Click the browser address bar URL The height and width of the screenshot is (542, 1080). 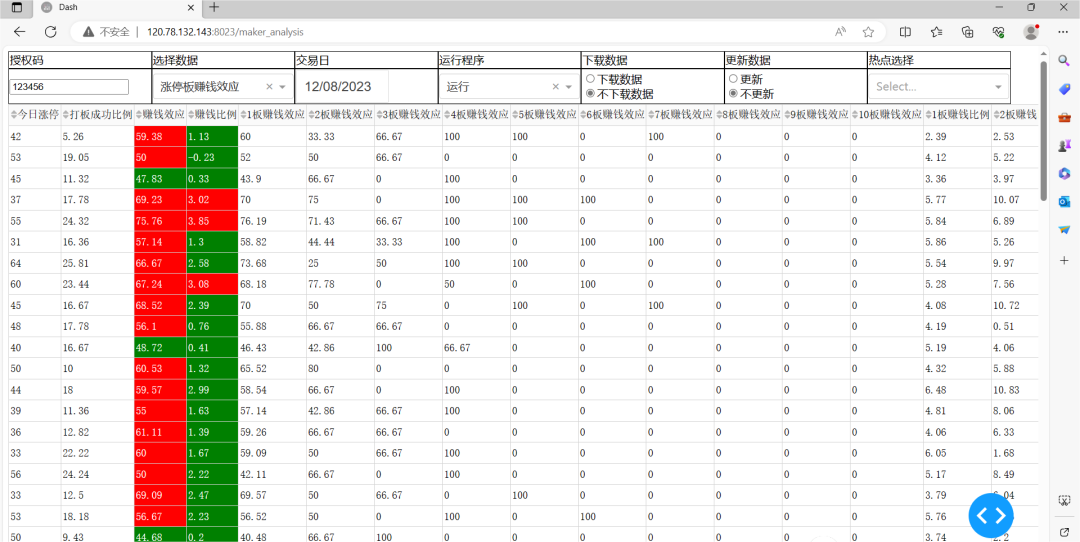[225, 32]
